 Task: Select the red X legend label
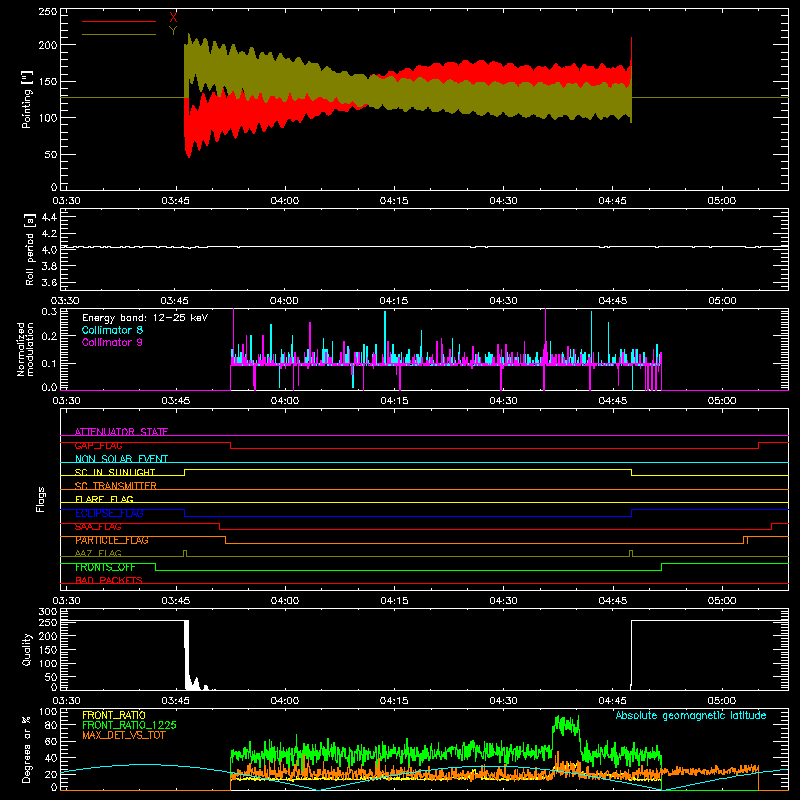click(x=173, y=17)
